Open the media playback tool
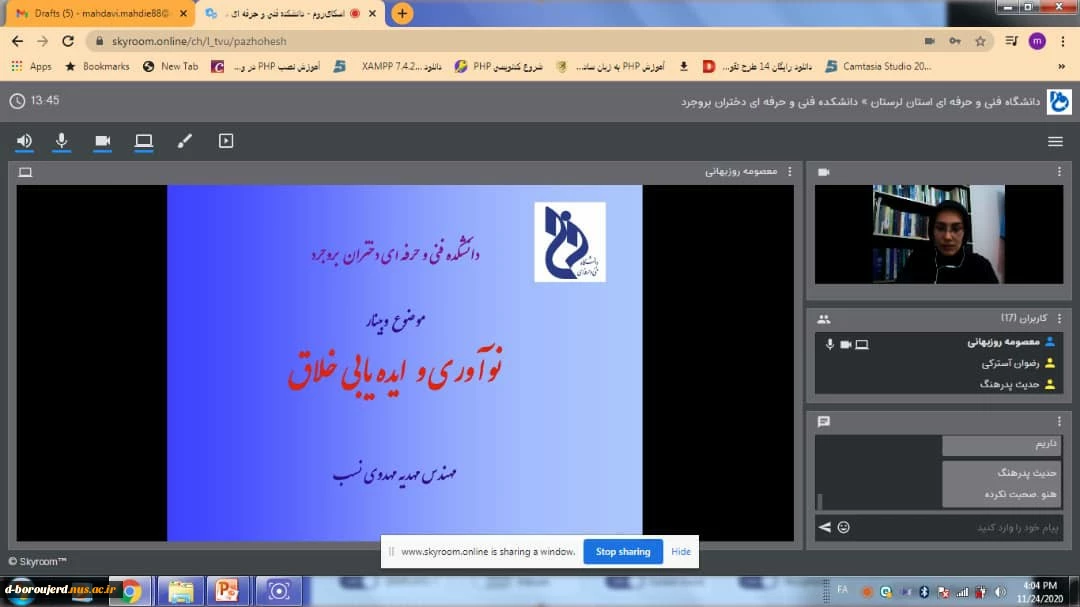The width and height of the screenshot is (1080, 607). pos(226,141)
